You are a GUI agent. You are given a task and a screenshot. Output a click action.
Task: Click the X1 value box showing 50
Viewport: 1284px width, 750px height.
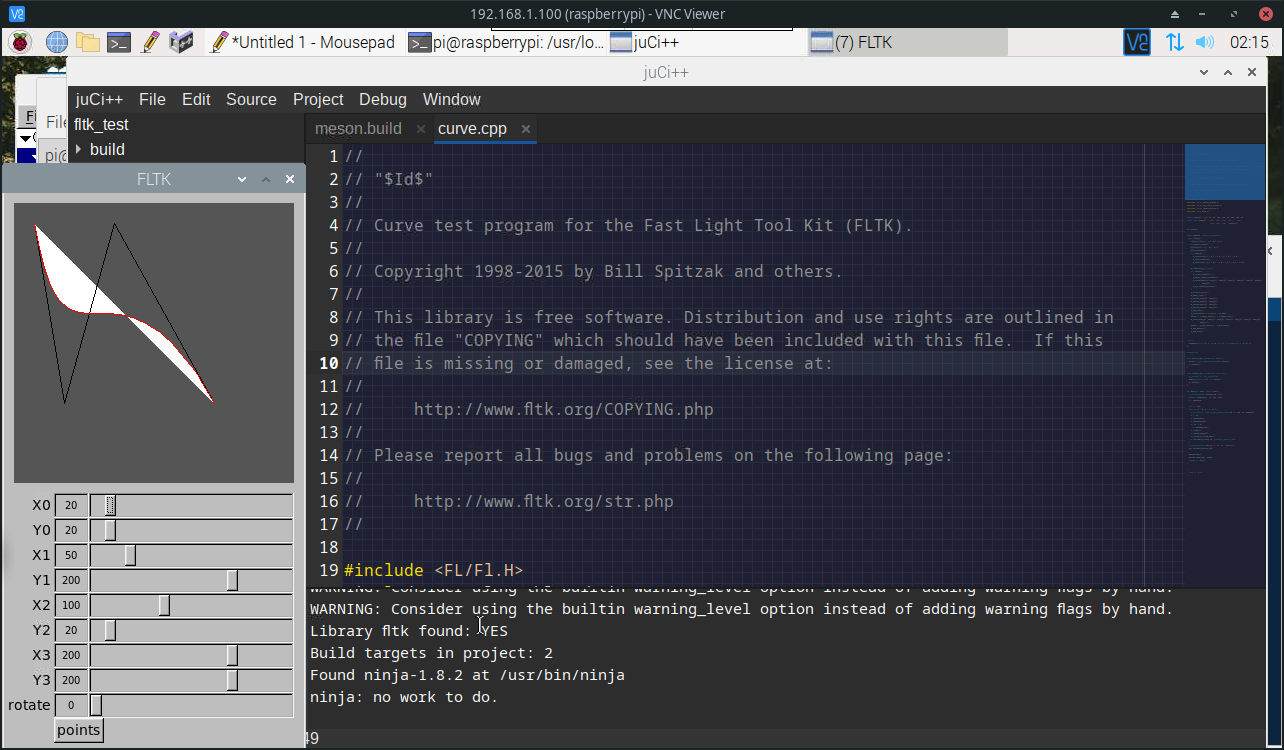[x=71, y=556]
